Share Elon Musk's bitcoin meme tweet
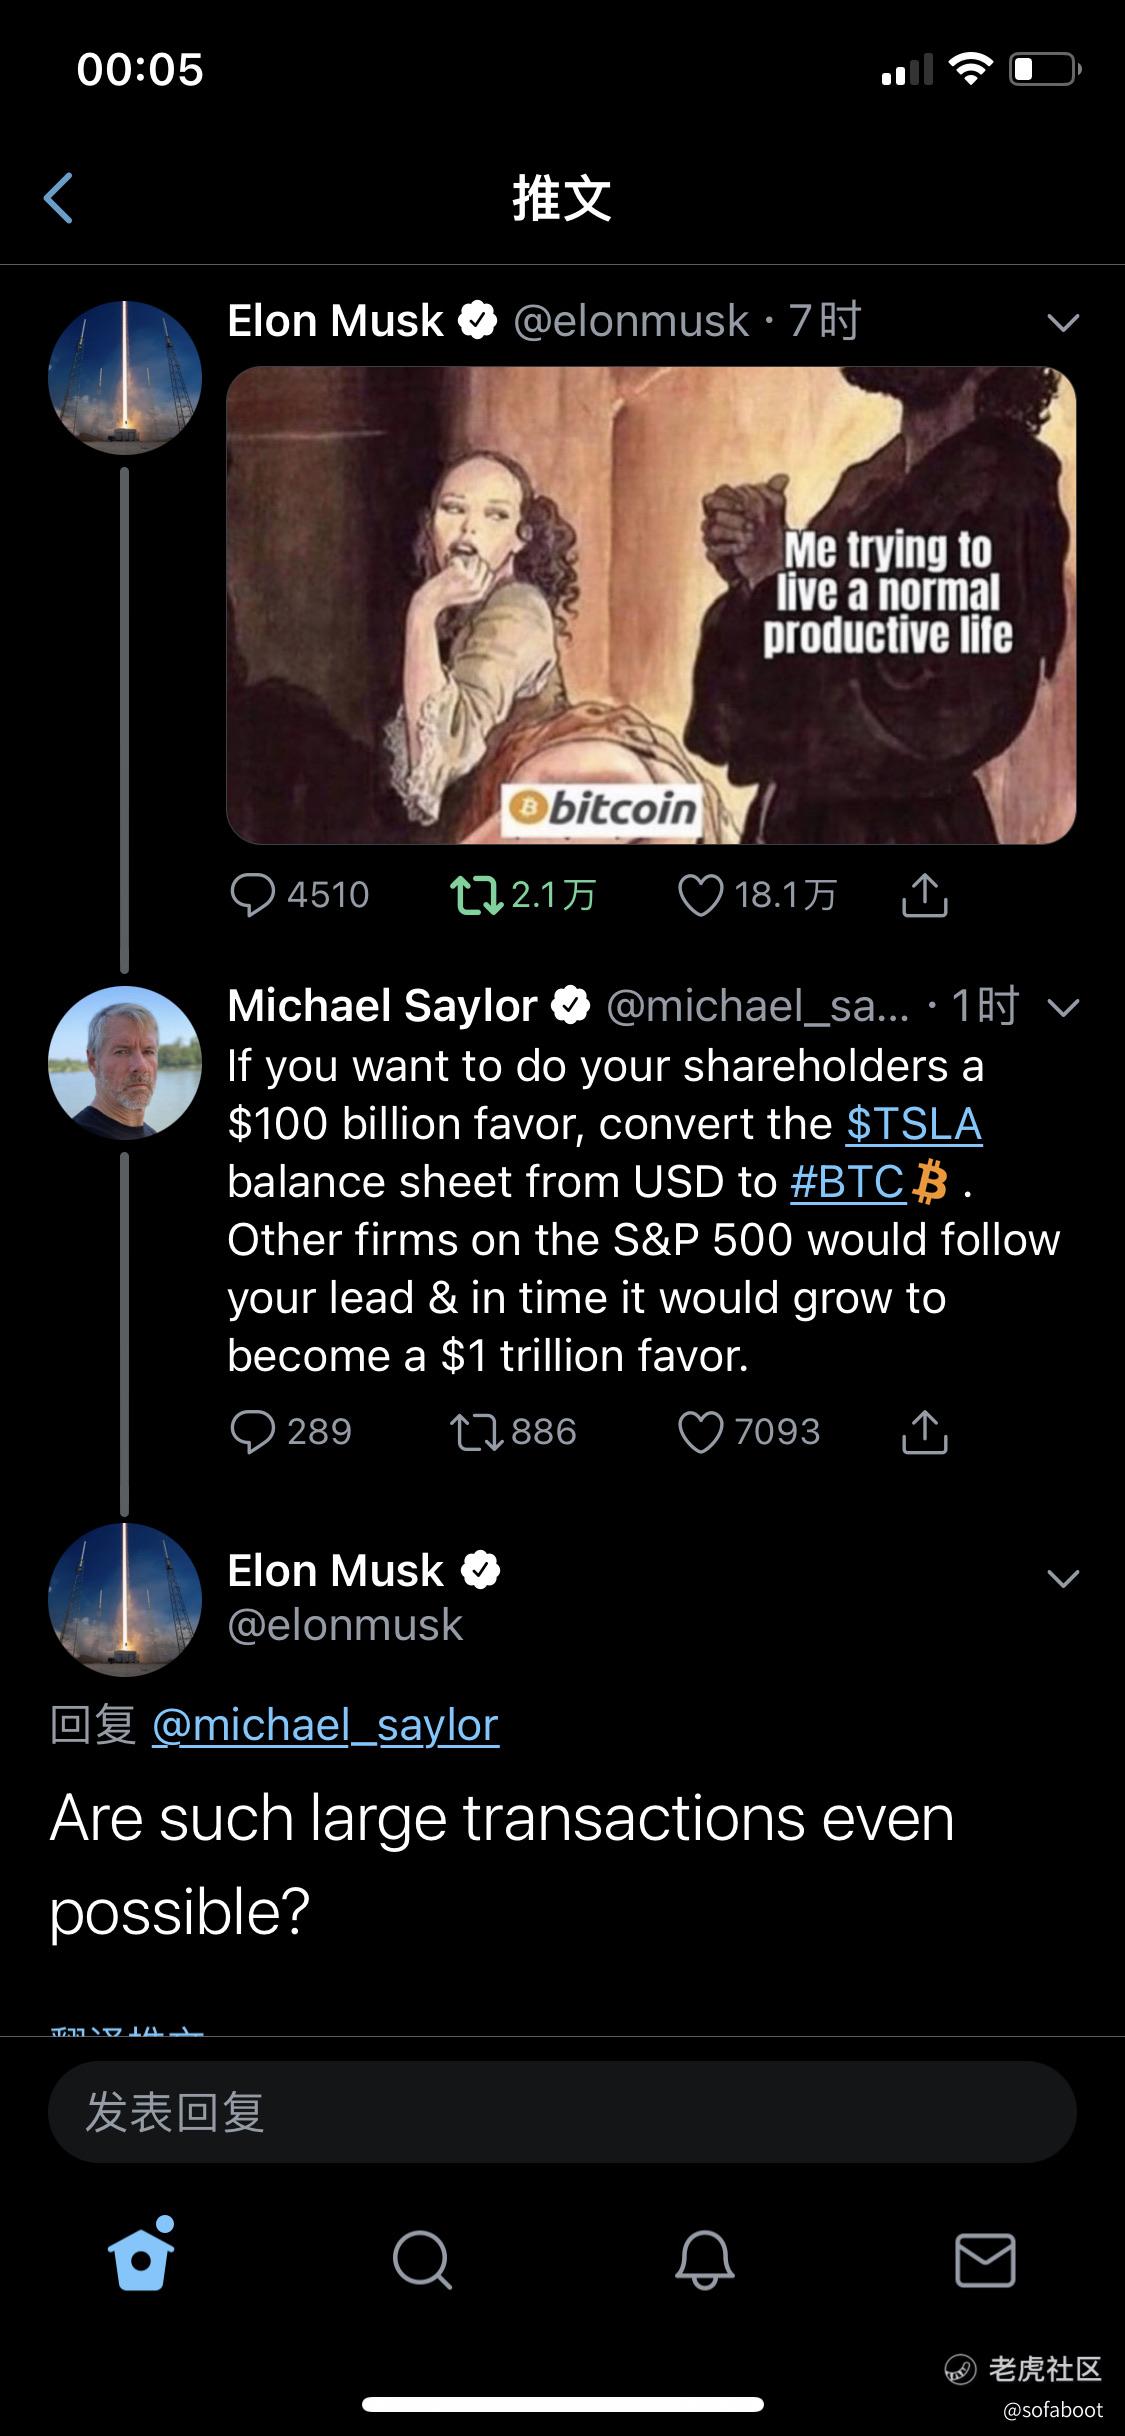 (x=924, y=895)
